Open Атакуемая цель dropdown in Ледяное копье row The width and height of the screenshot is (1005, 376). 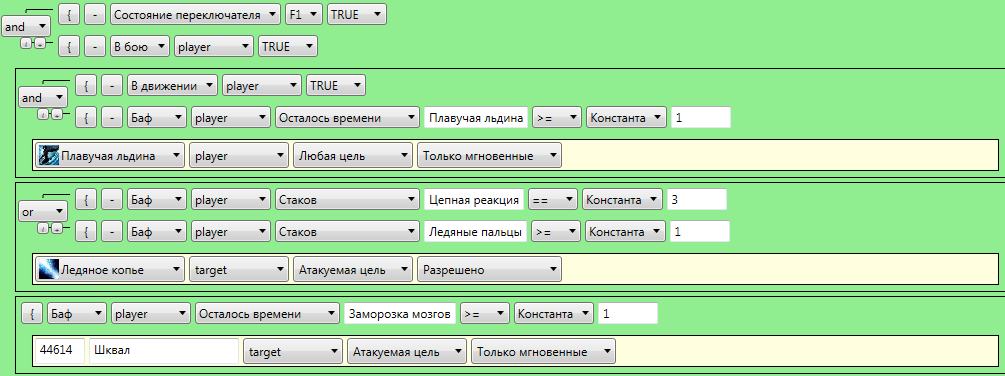353,270
